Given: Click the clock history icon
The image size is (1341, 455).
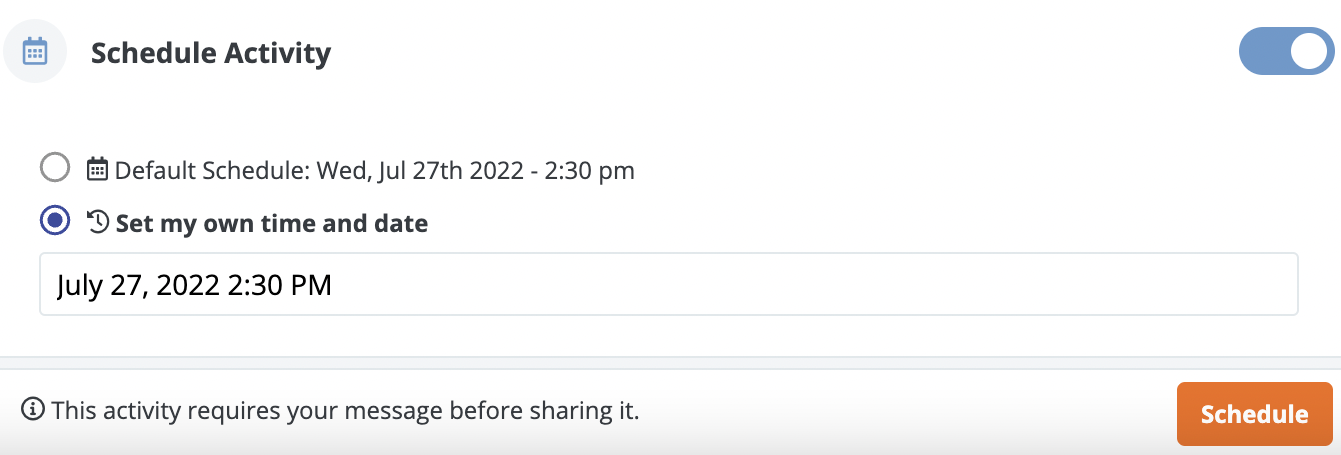Looking at the screenshot, I should pos(98,222).
